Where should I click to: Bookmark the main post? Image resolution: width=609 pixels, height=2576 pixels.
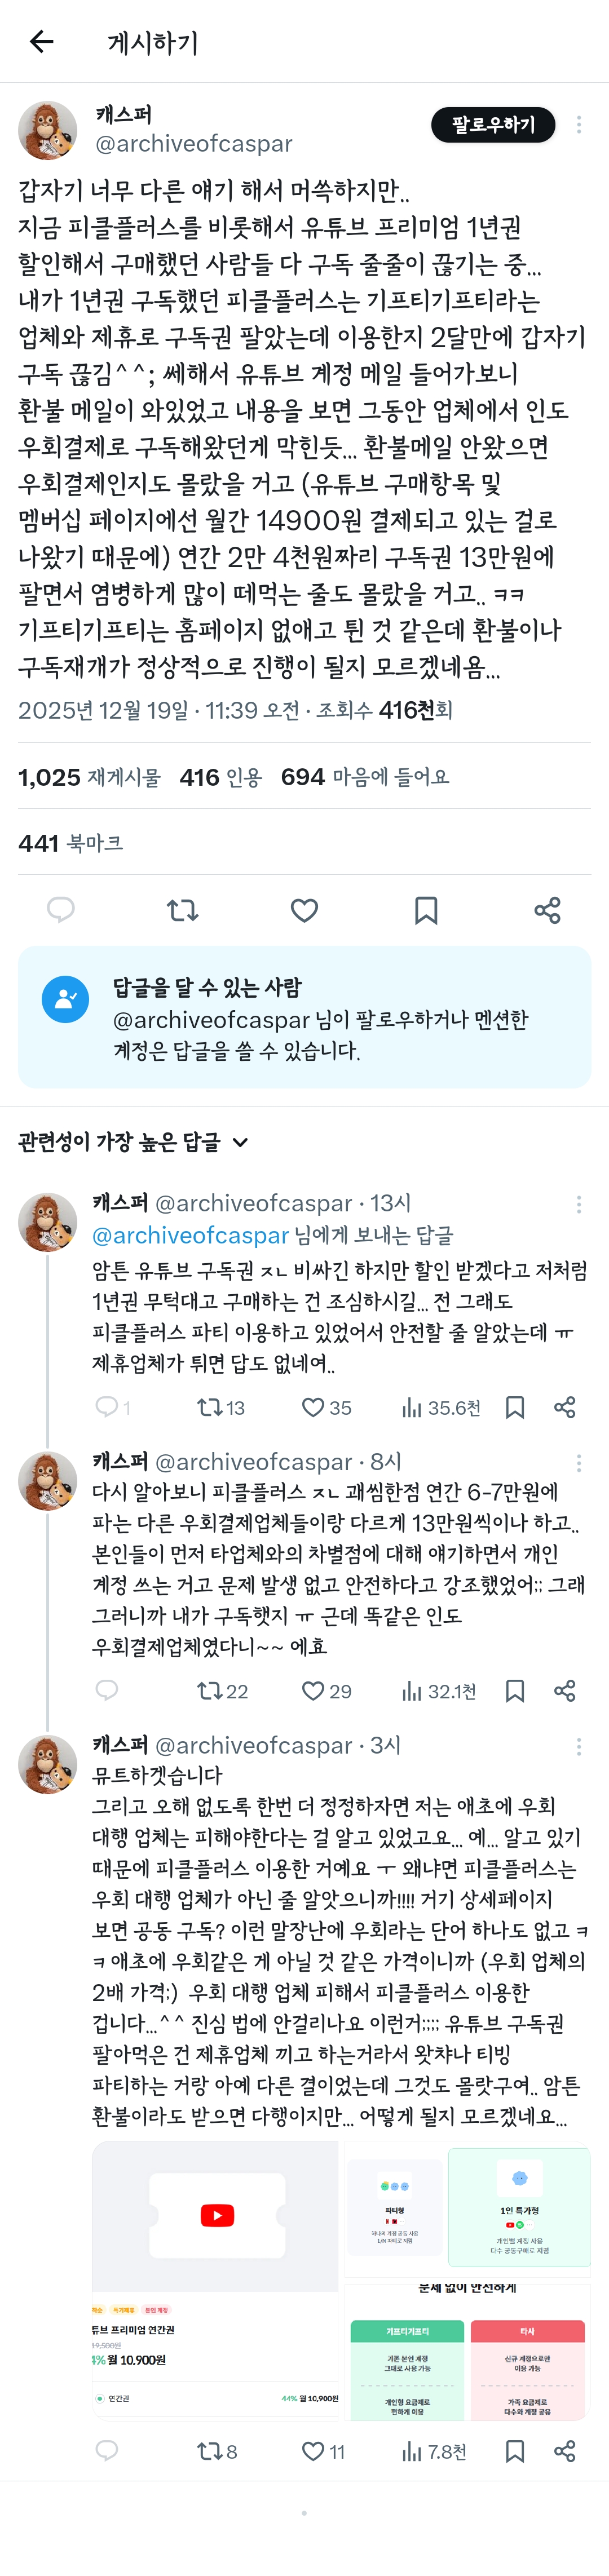point(426,909)
